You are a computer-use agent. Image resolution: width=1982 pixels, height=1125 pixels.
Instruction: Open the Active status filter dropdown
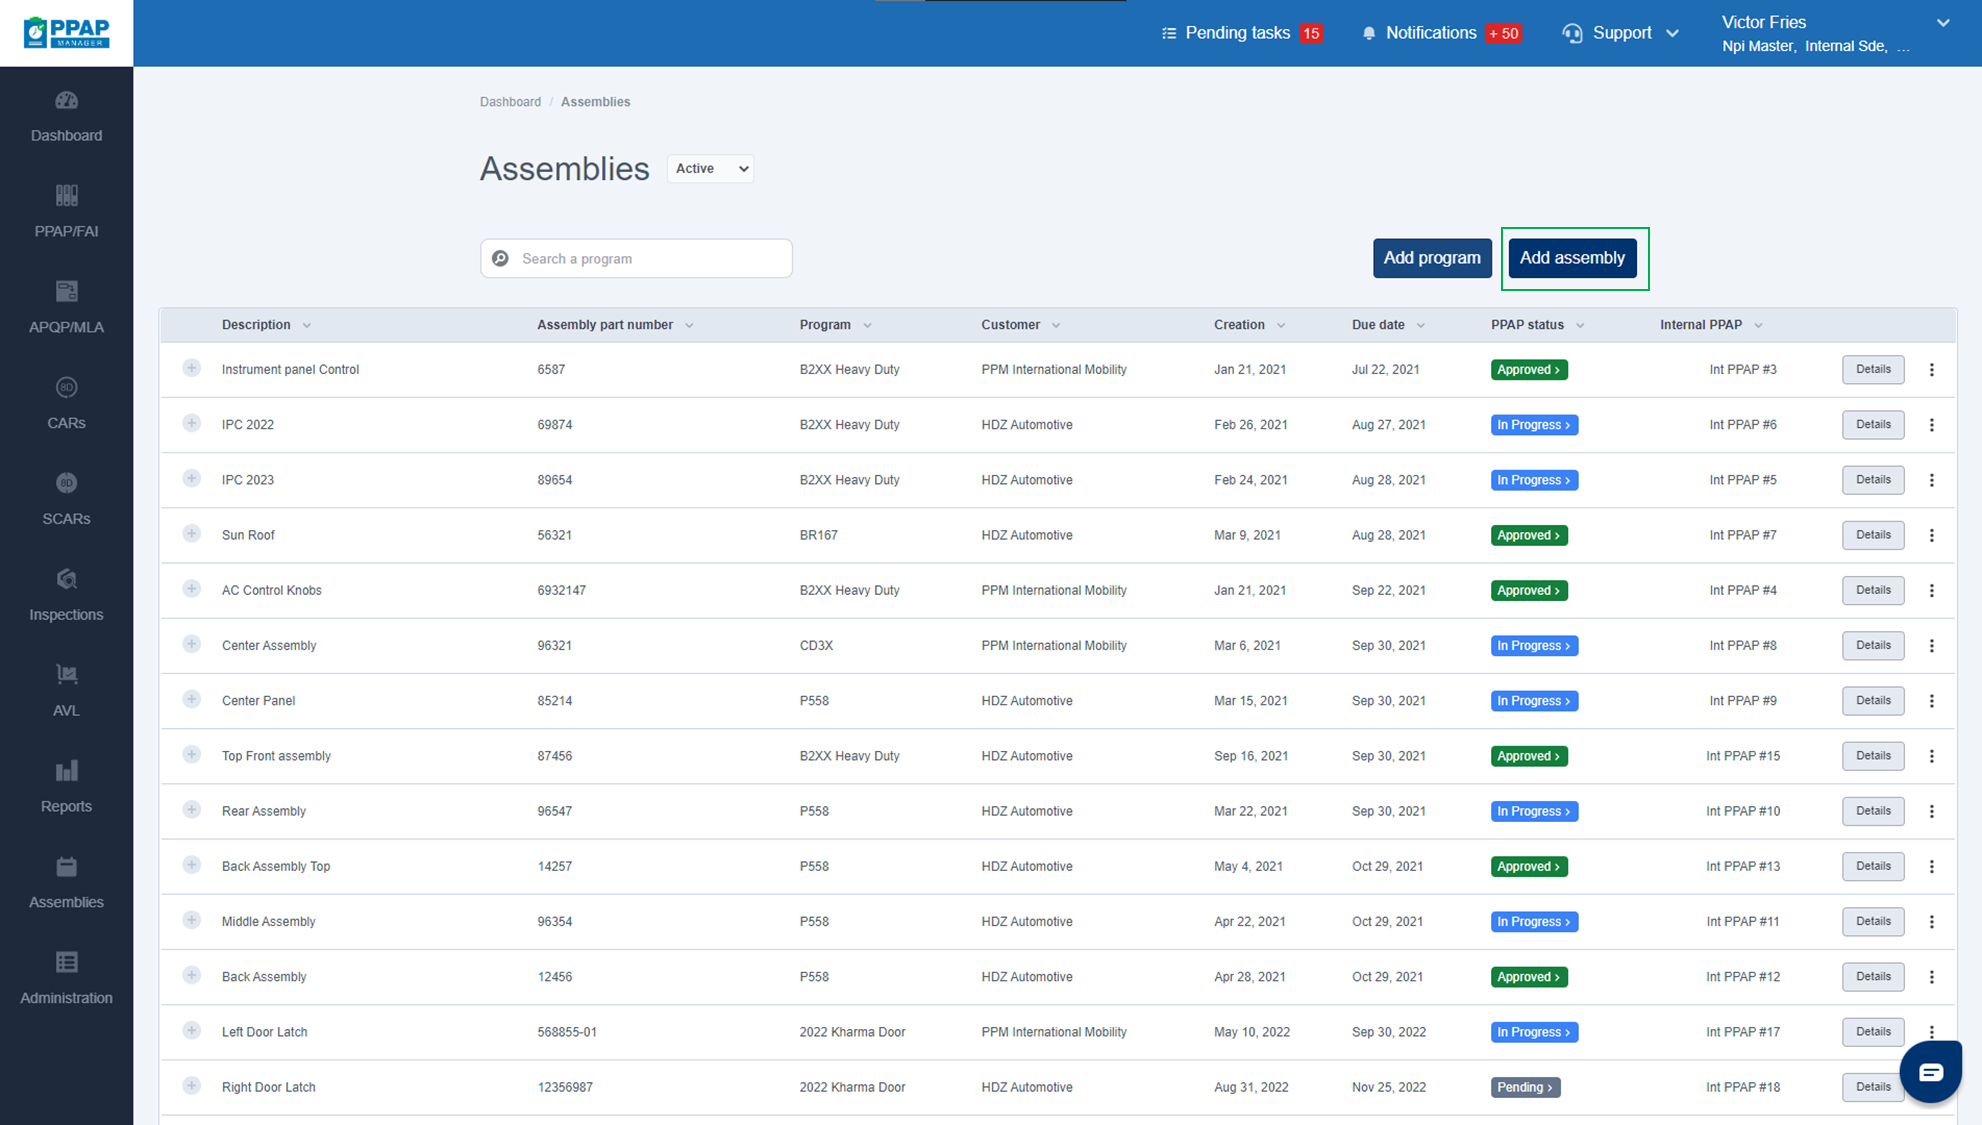click(711, 168)
